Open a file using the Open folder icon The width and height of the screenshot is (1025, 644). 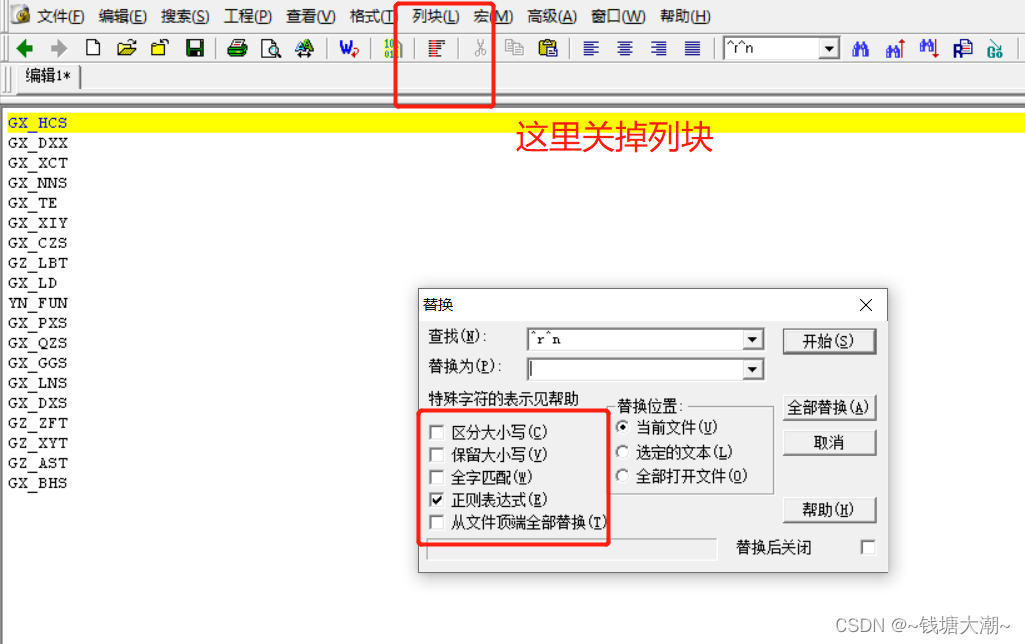(x=127, y=48)
